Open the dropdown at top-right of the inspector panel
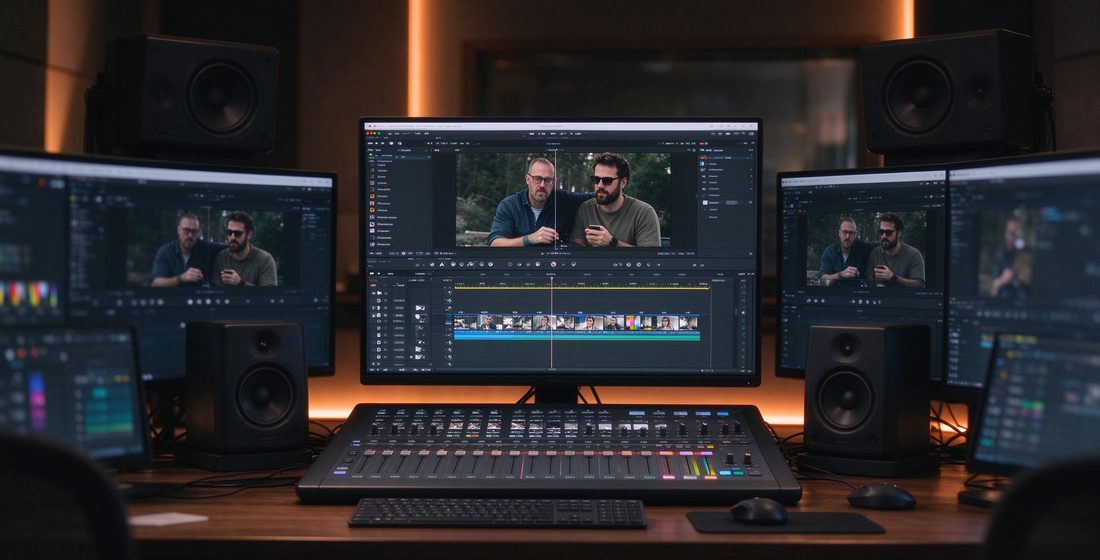 [751, 150]
